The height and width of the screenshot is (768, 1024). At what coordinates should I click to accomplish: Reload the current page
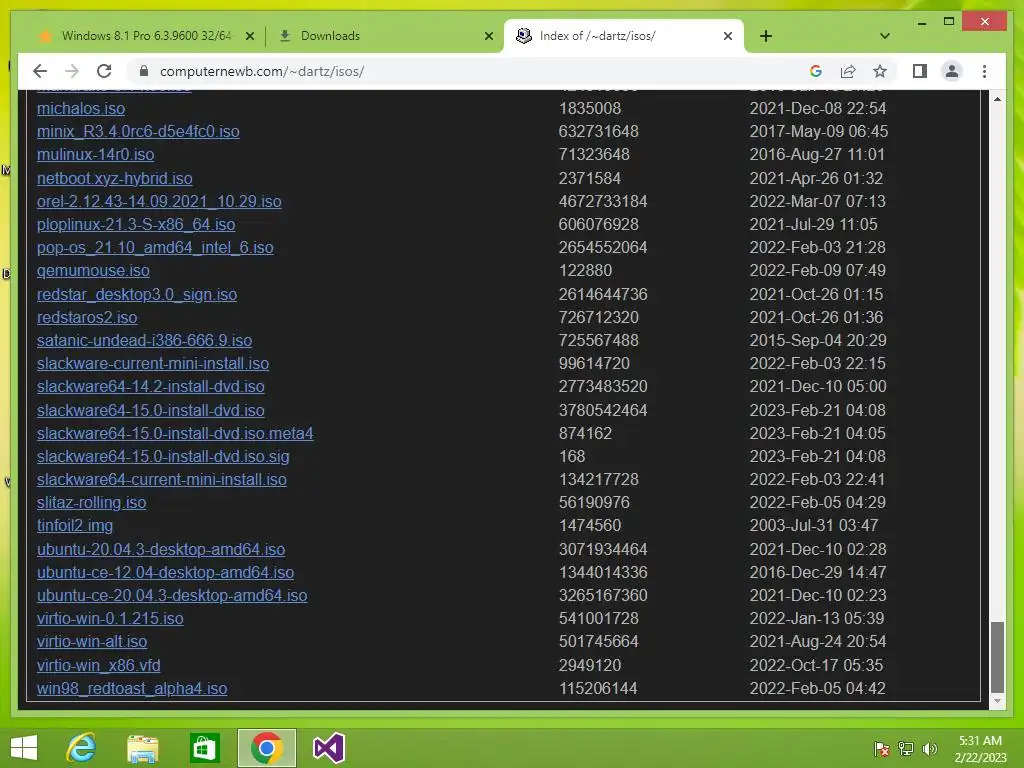(x=104, y=71)
